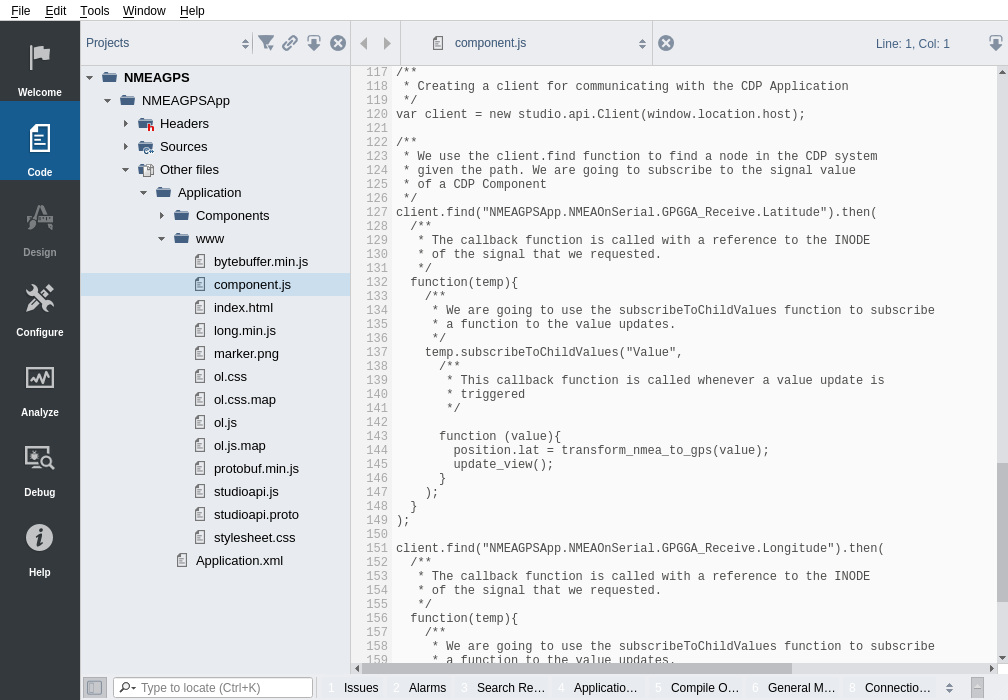Click the Line: 1, Col: 1 indicator
Image resolution: width=1008 pixels, height=700 pixels.
(912, 44)
